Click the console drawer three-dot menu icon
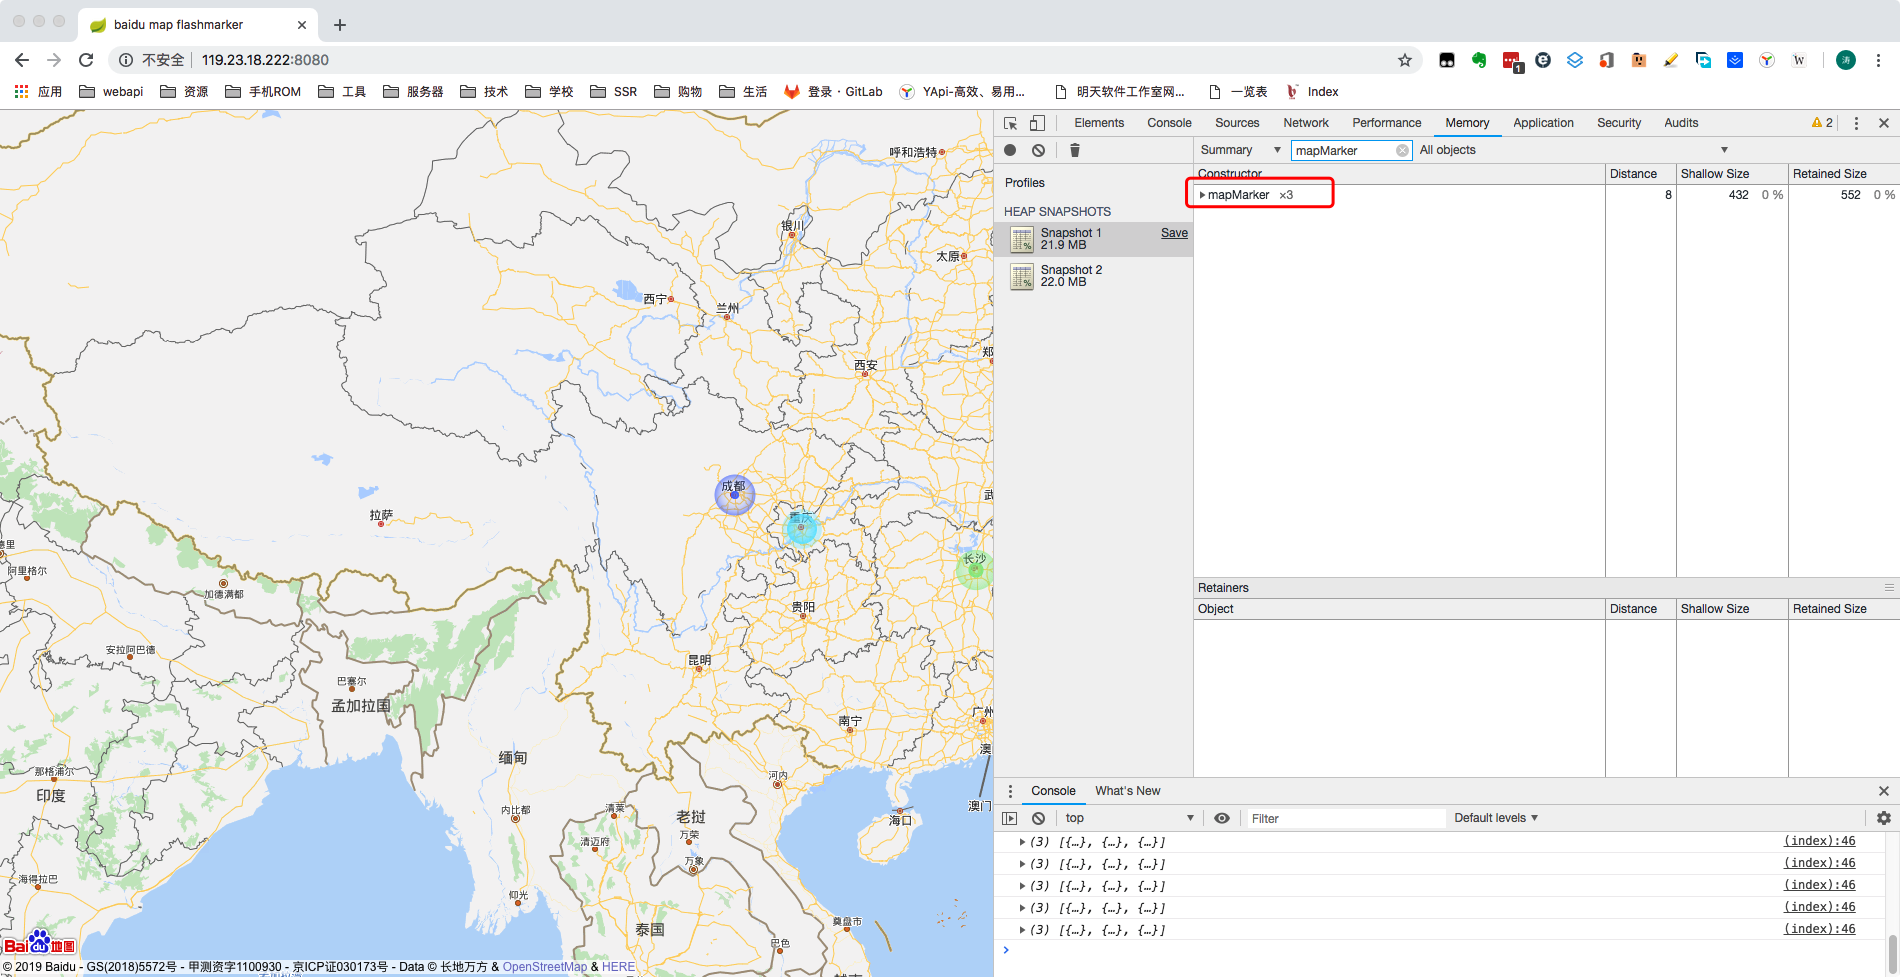Image resolution: width=1900 pixels, height=977 pixels. click(x=1010, y=791)
